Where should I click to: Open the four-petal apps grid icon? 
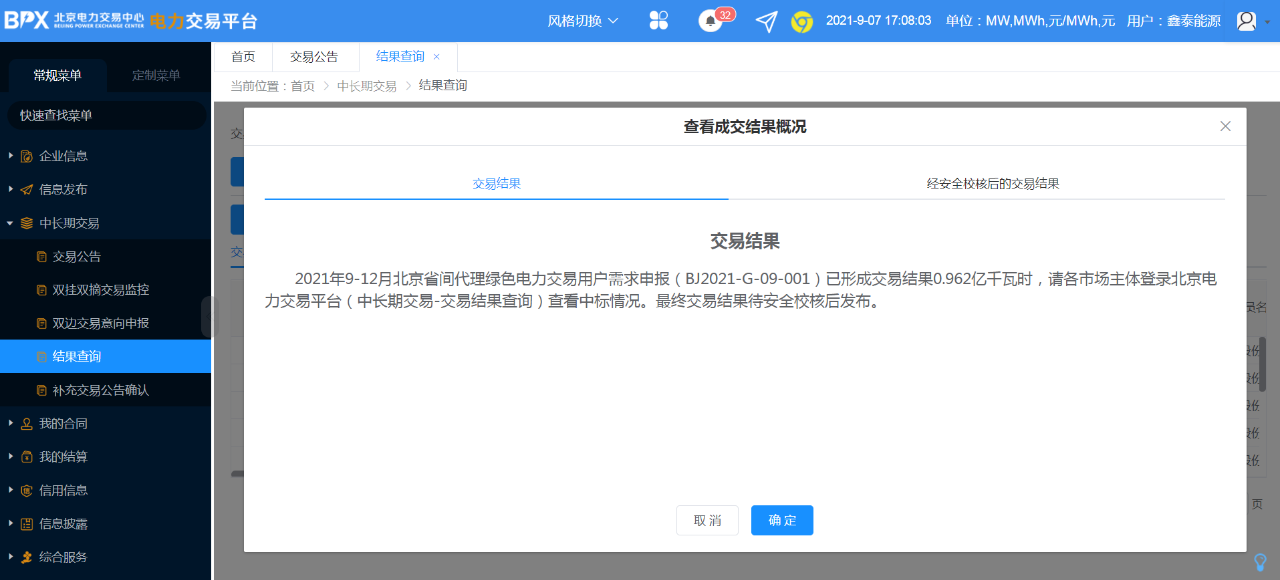(659, 21)
